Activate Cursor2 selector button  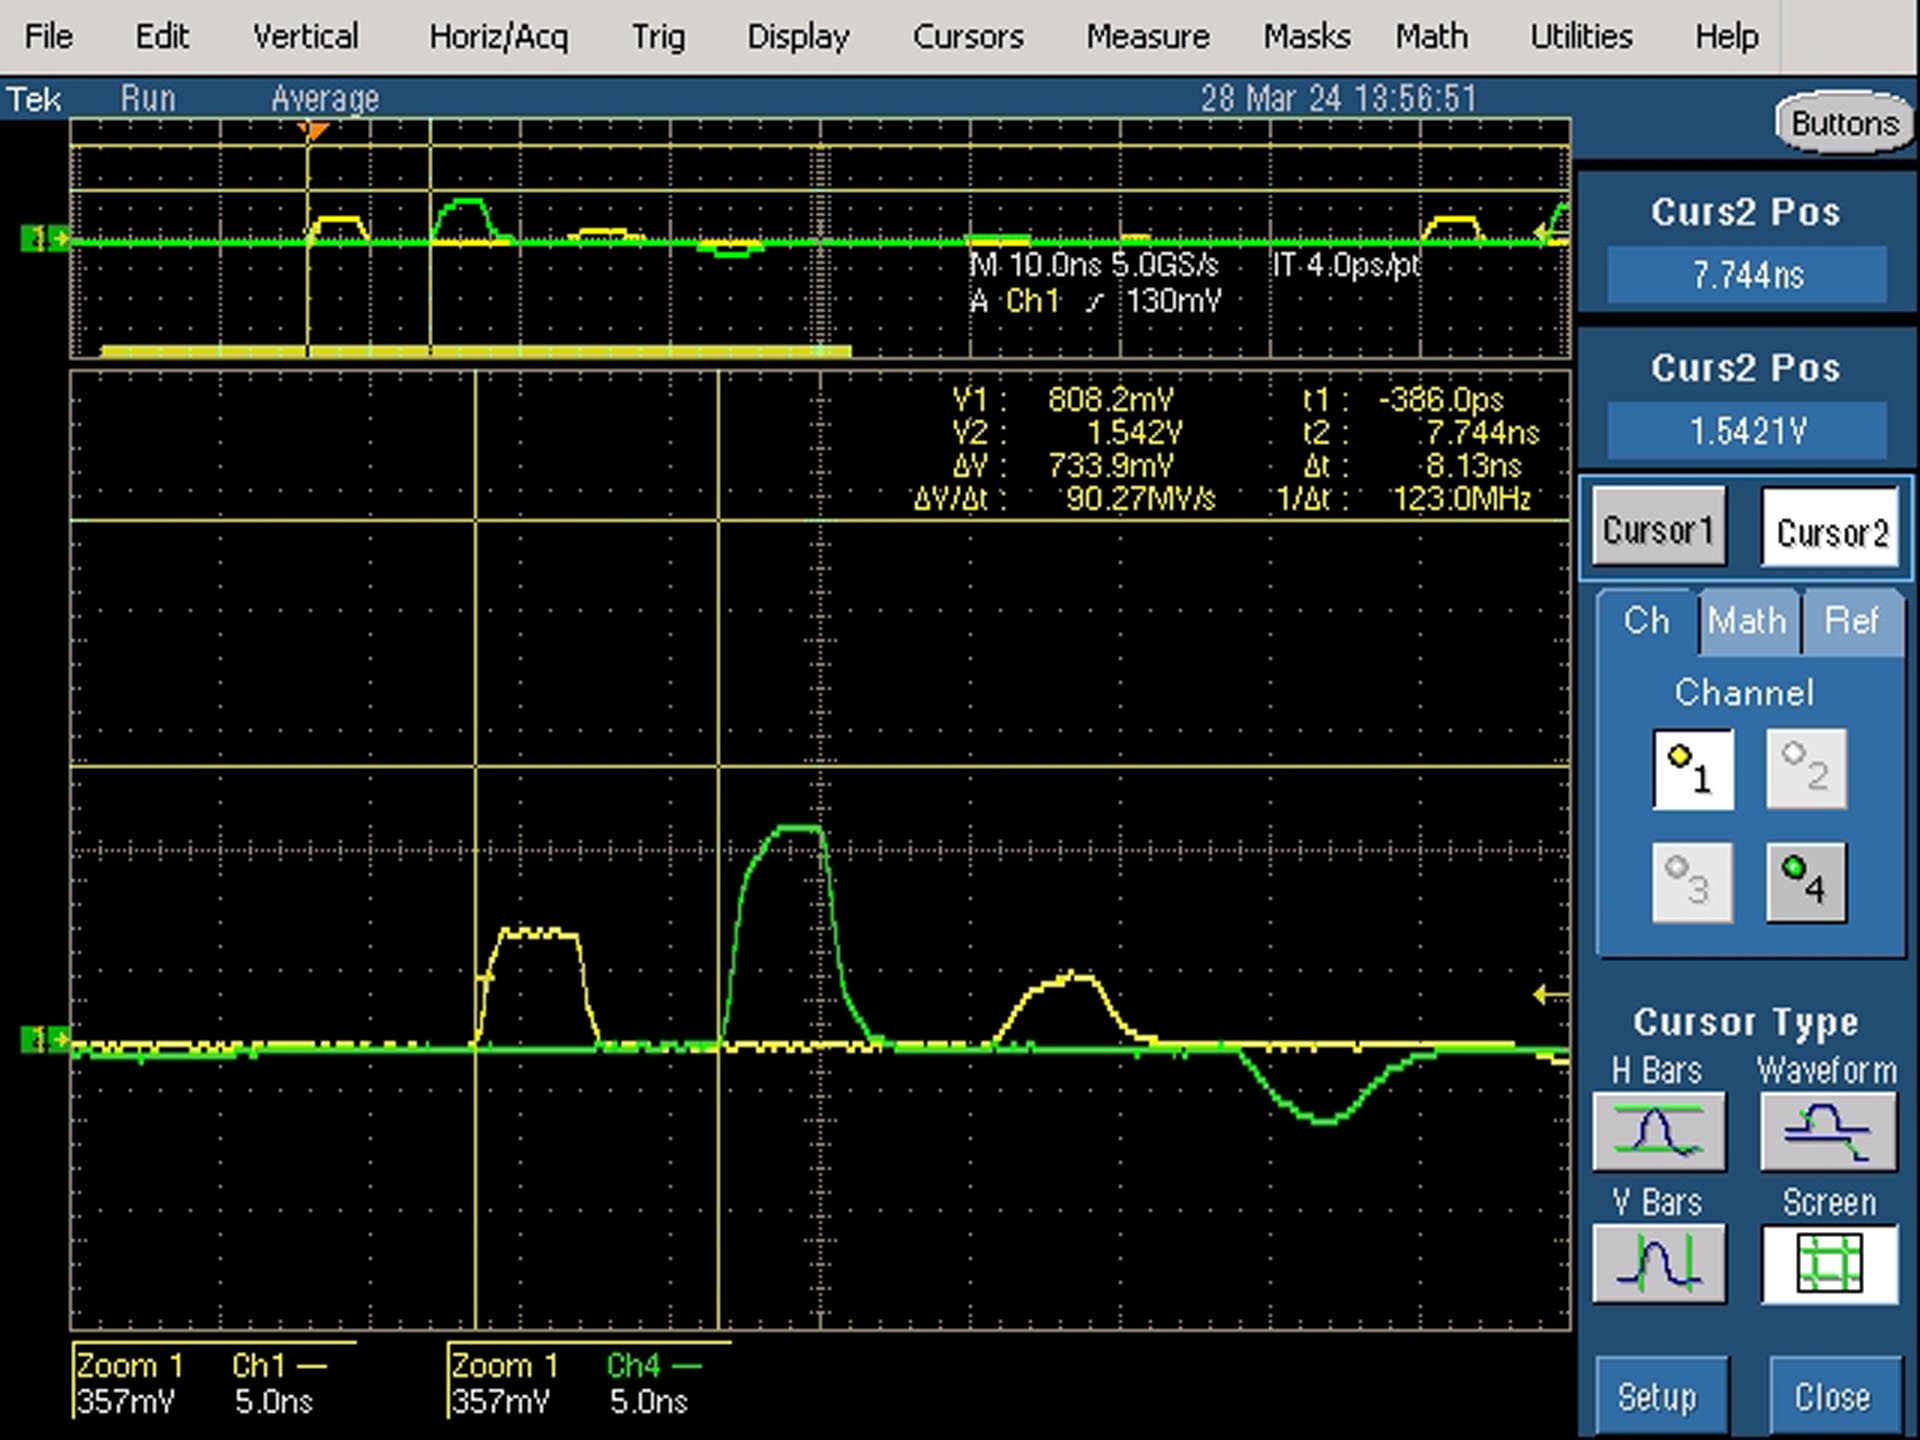[x=1830, y=529]
